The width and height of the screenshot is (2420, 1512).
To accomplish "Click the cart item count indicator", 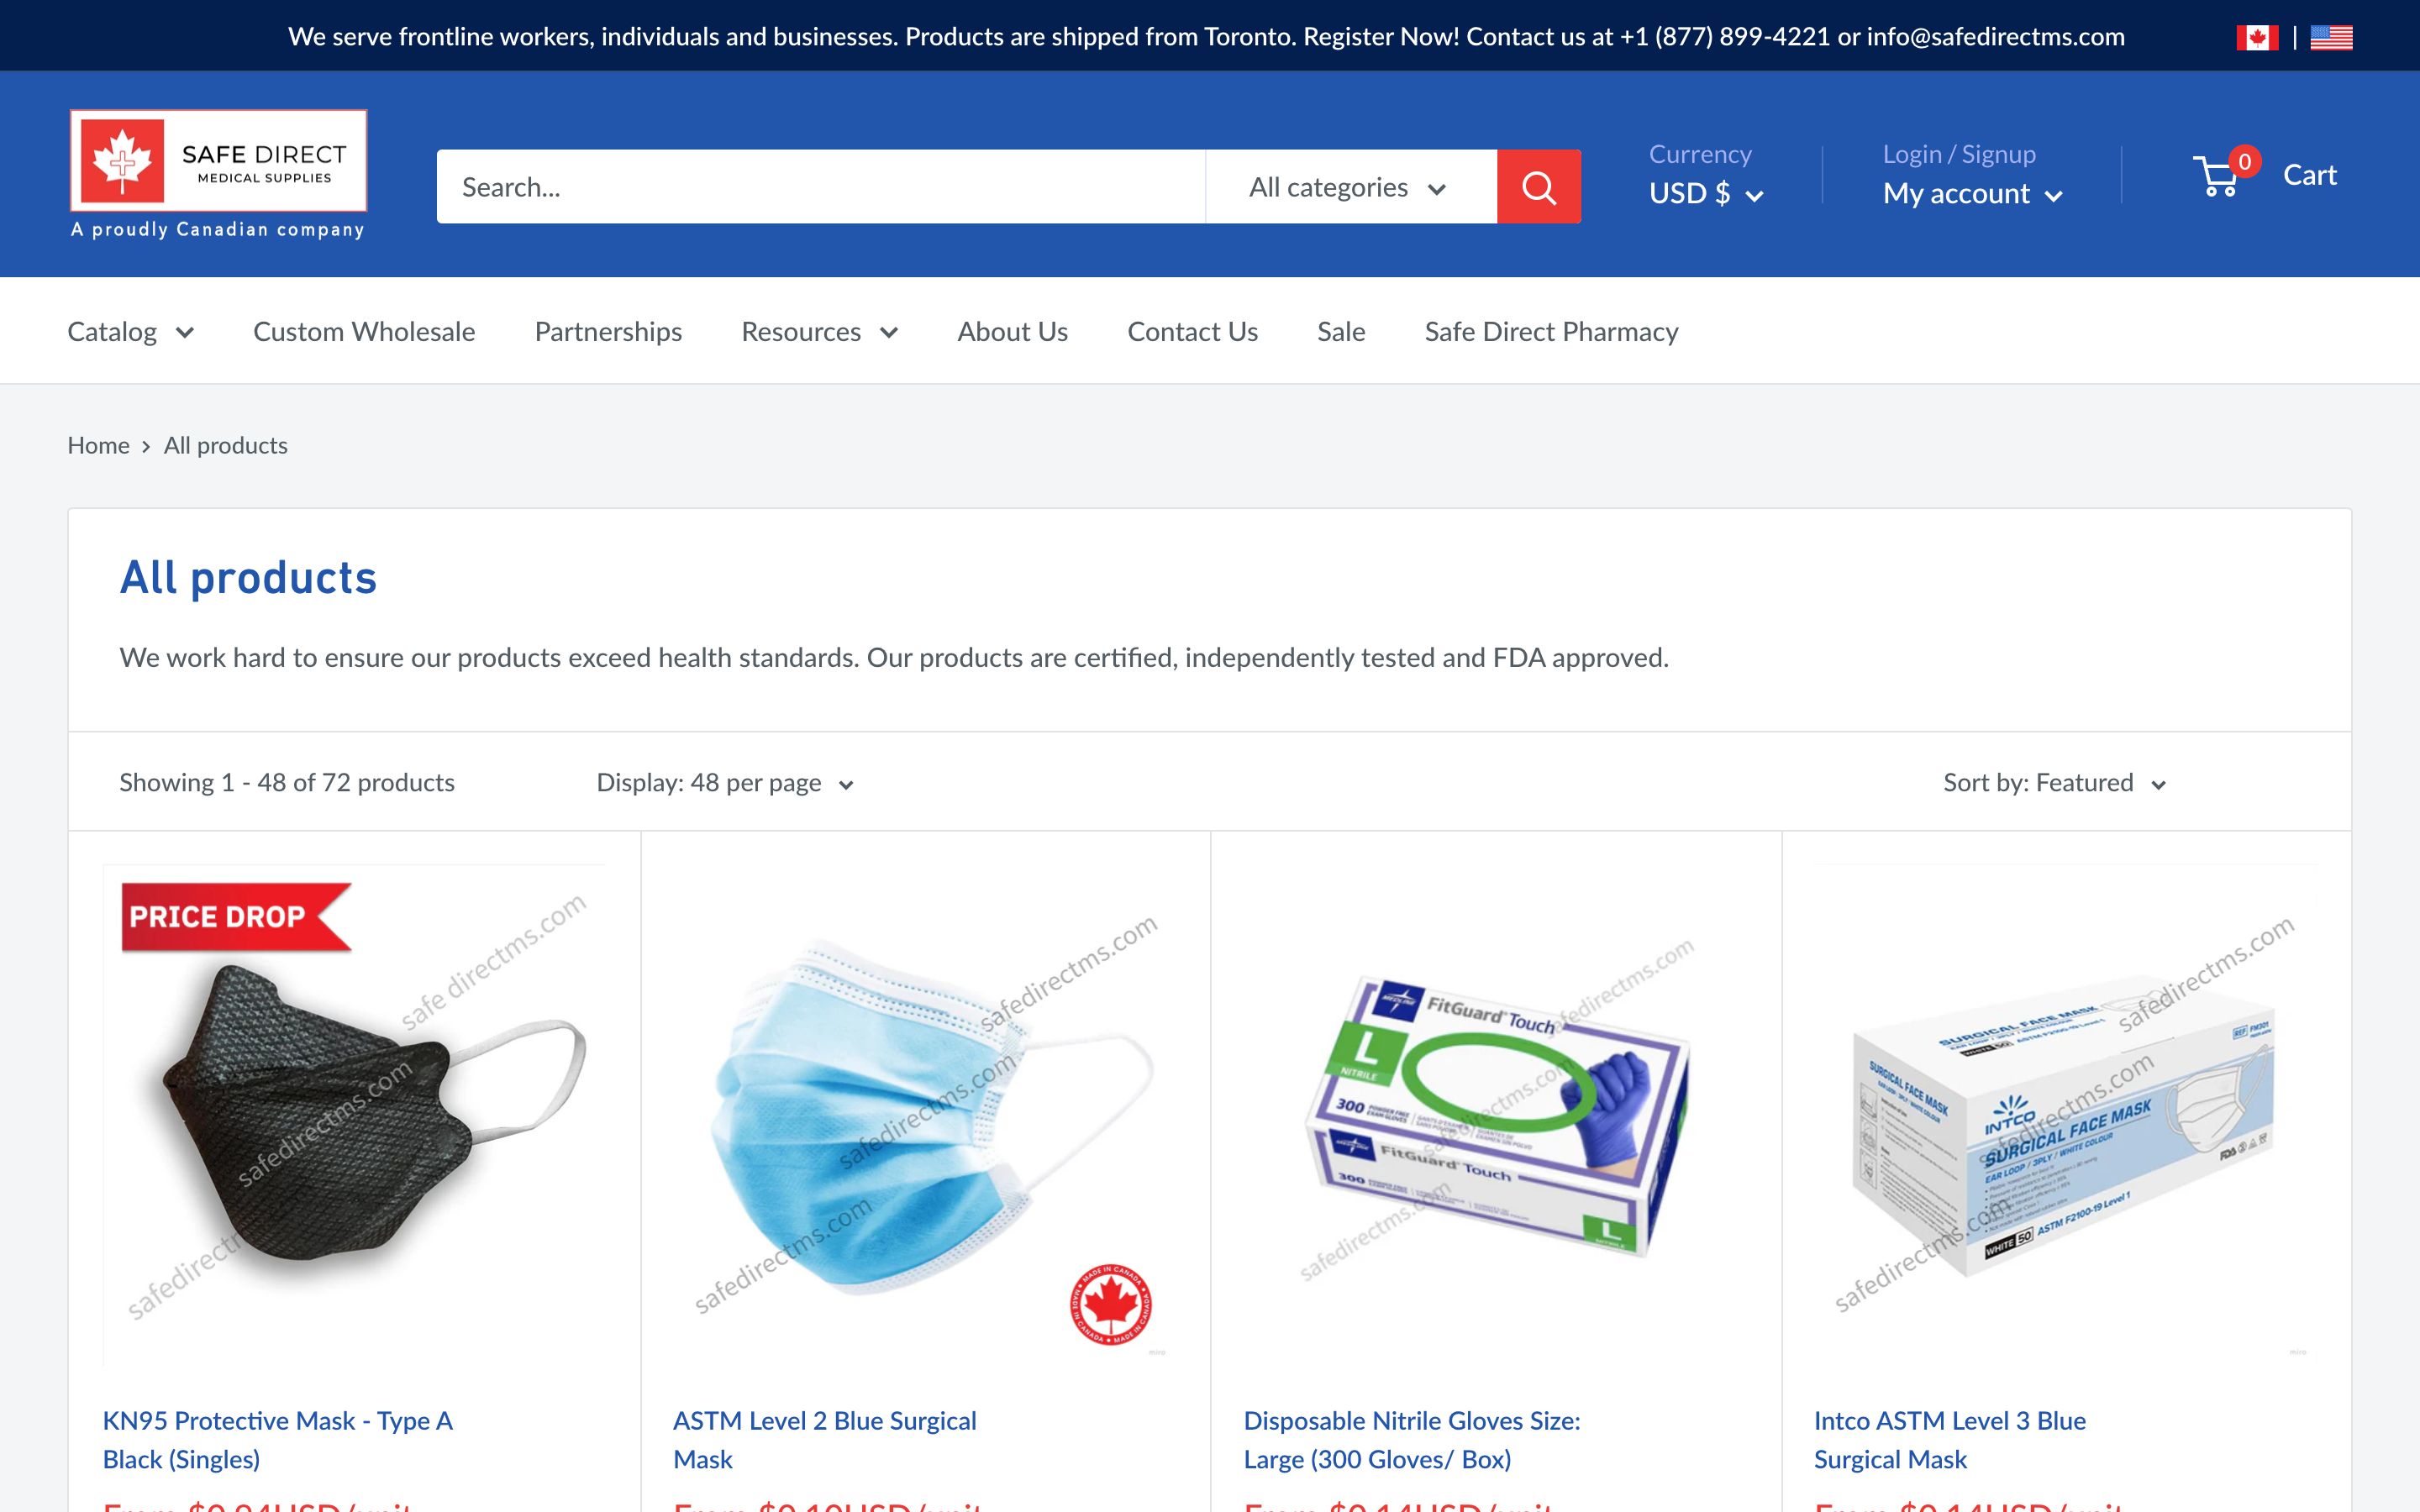I will 2245,160.
